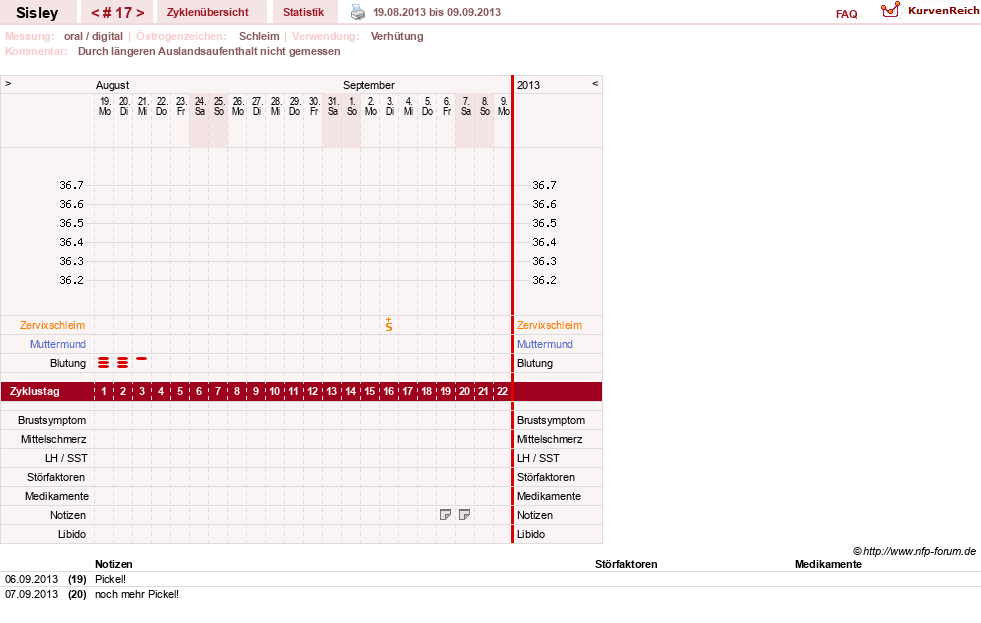
Task: Open the Zyklenübersicht tab
Action: point(208,13)
